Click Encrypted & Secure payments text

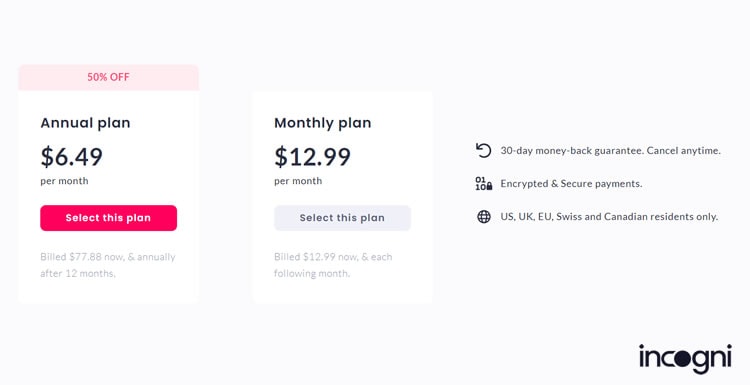(571, 184)
